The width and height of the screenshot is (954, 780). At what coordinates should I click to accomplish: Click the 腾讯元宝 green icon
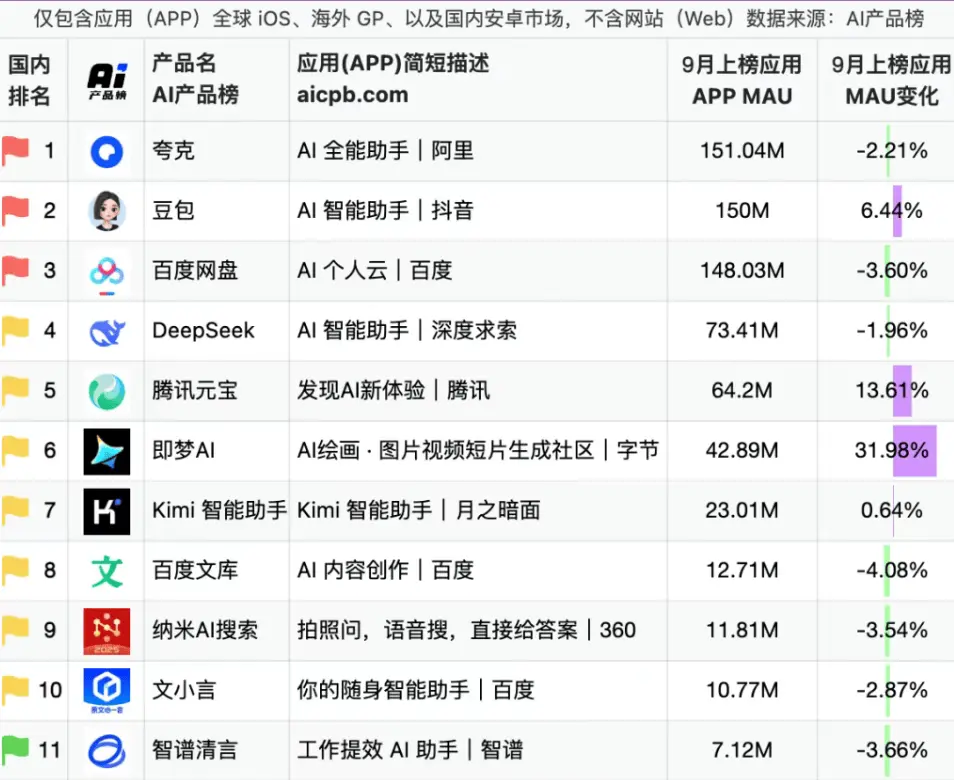[x=106, y=391]
